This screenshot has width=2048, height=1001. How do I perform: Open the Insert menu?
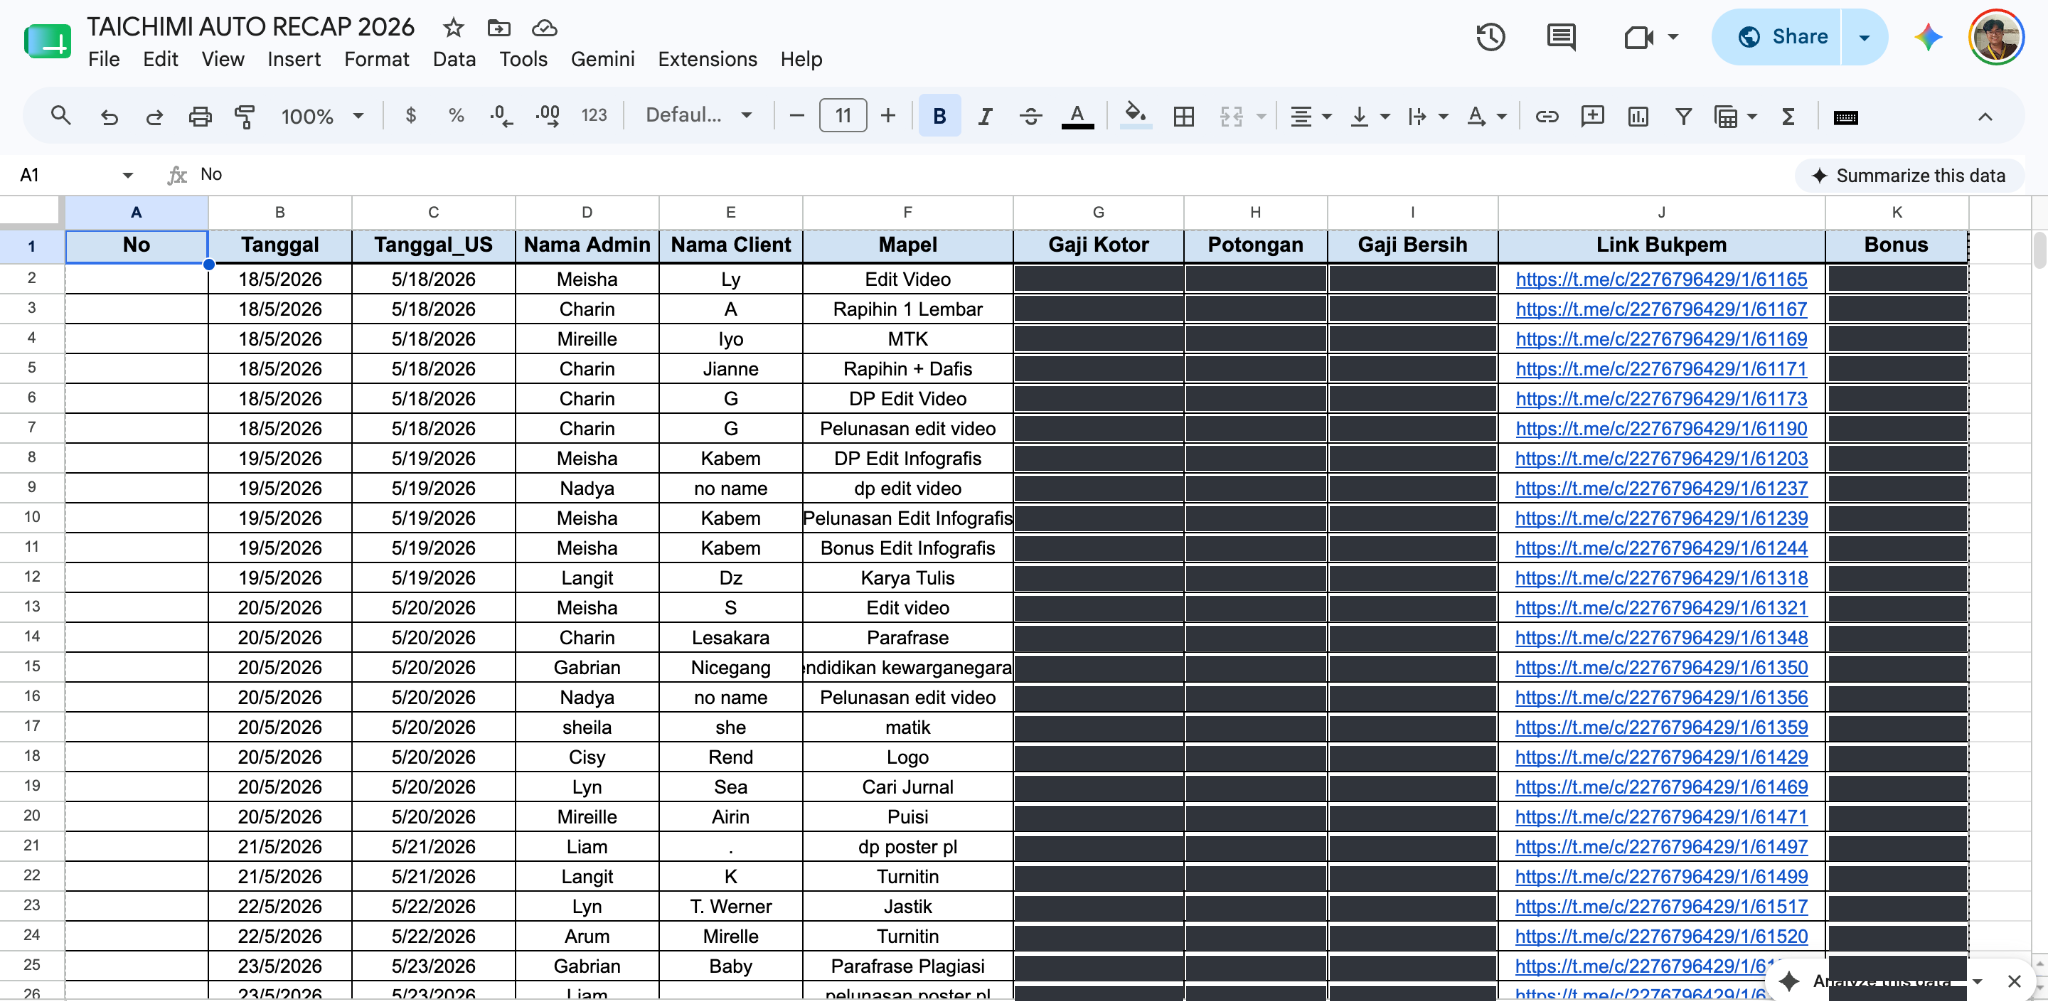294,59
